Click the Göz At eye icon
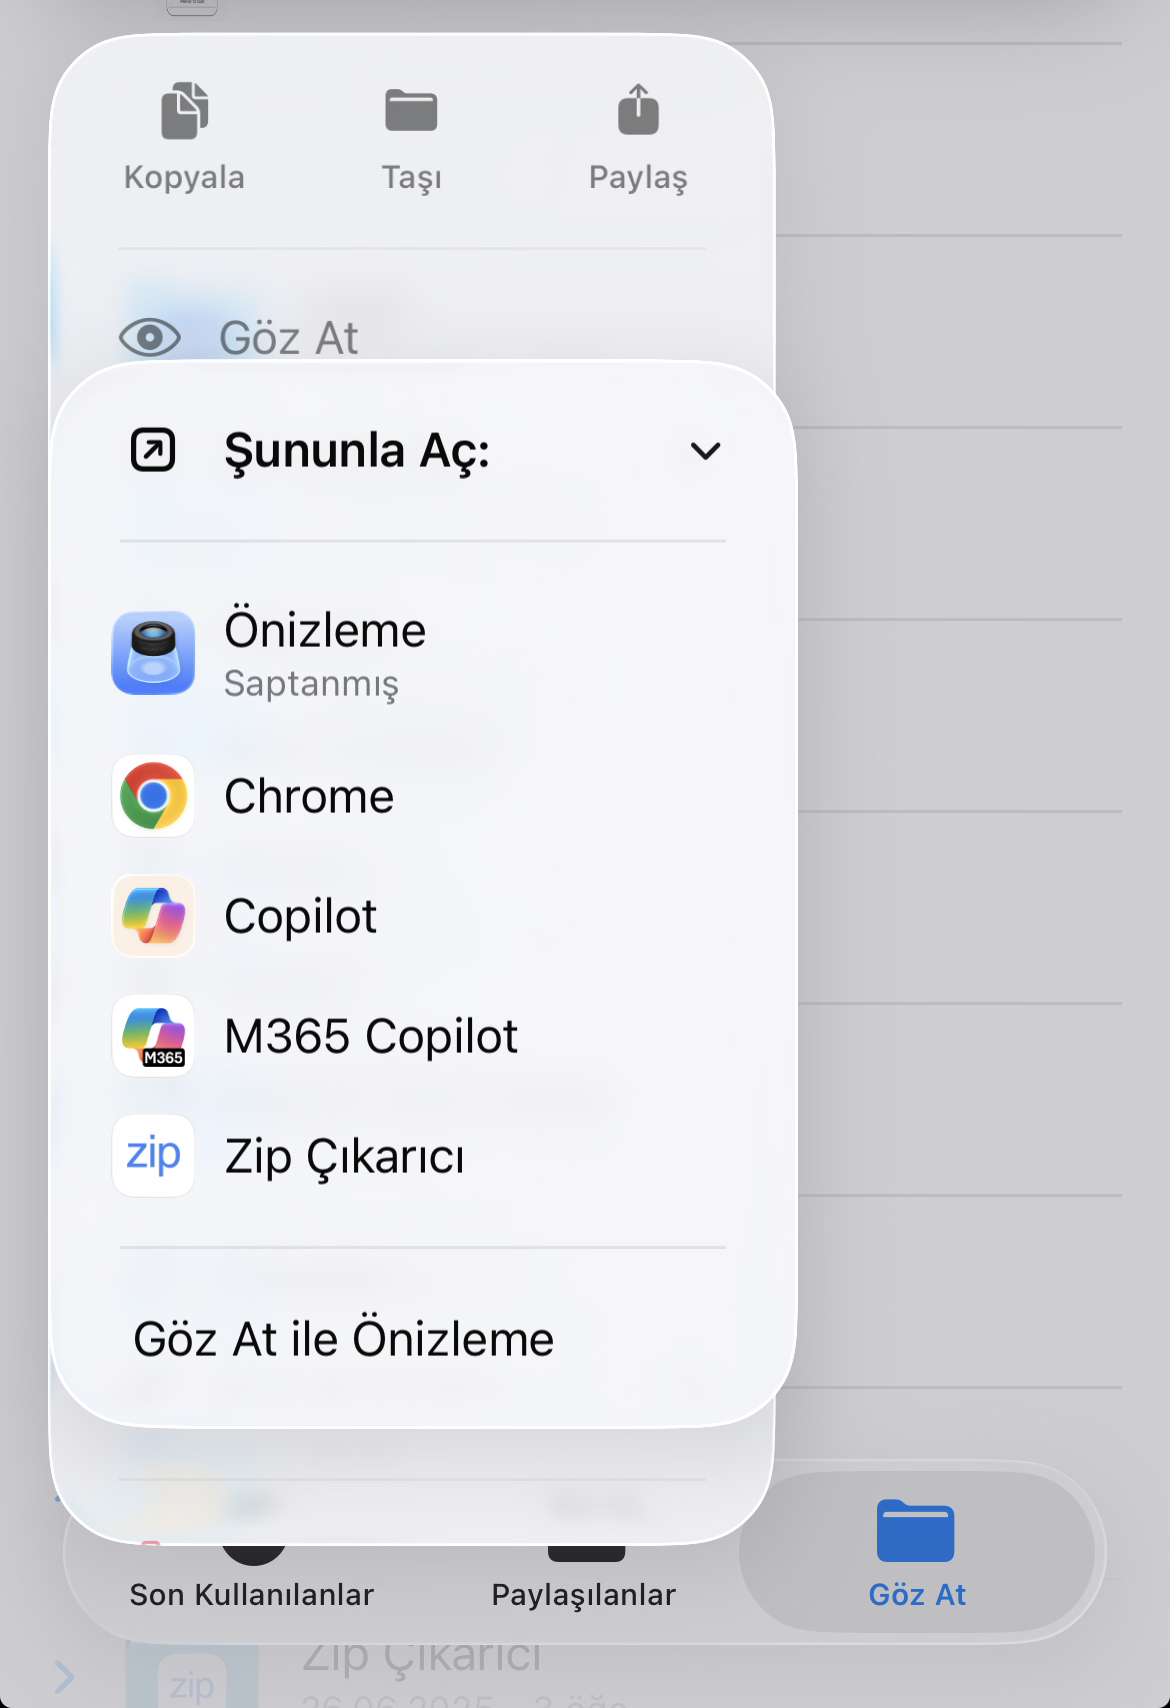This screenshot has width=1170, height=1708. pos(150,338)
